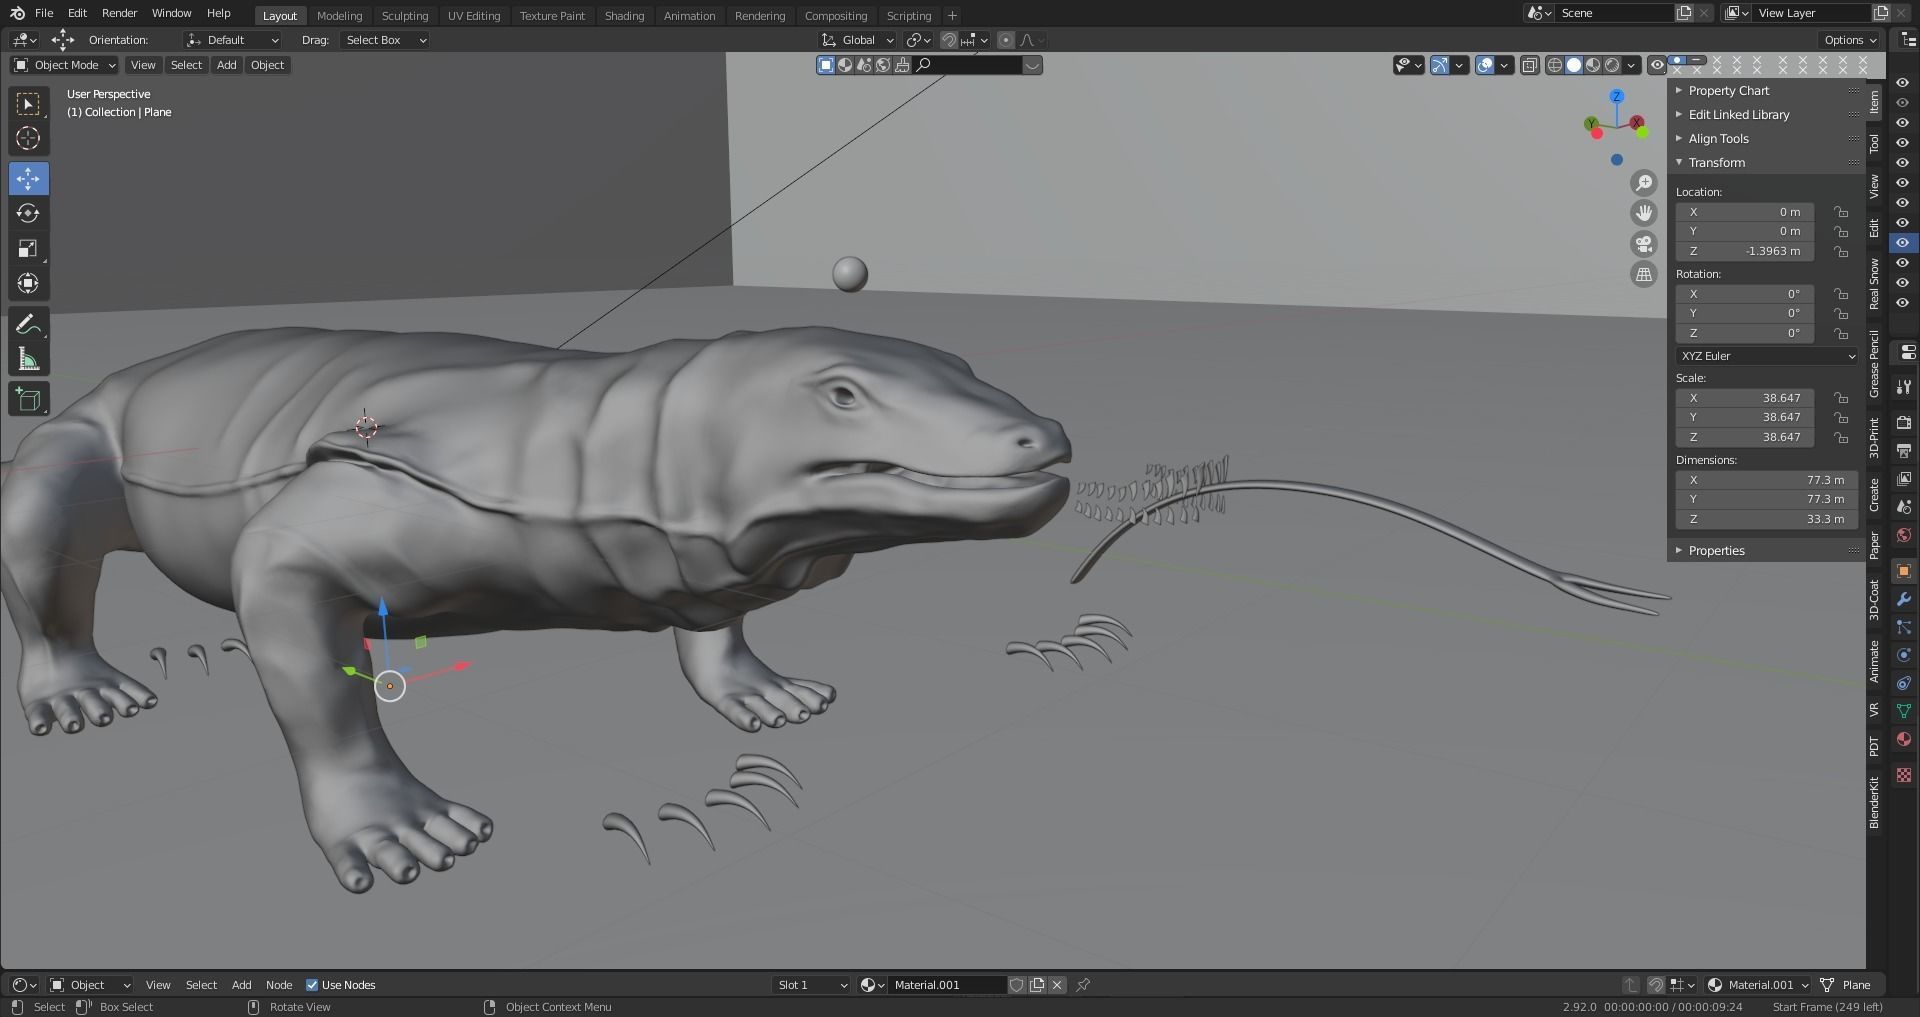Switch perspective/orthographic with the grid icon
Screen dimensions: 1920x1017
point(1643,274)
